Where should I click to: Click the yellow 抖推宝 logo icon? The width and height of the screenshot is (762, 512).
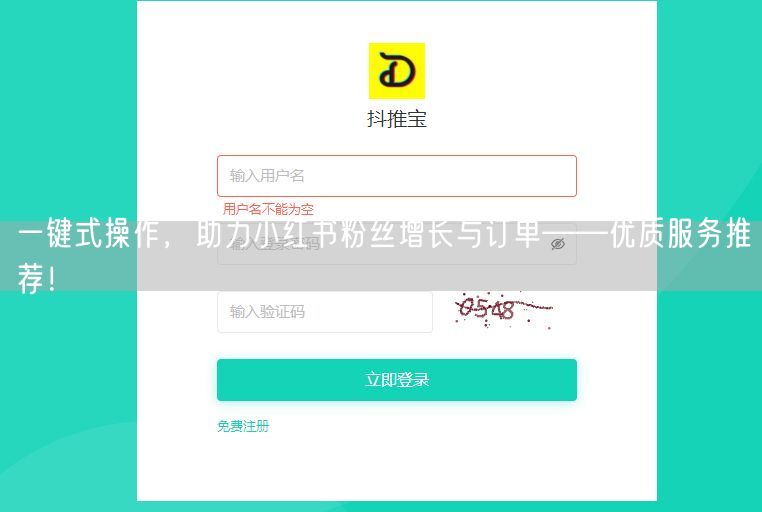tap(397, 71)
